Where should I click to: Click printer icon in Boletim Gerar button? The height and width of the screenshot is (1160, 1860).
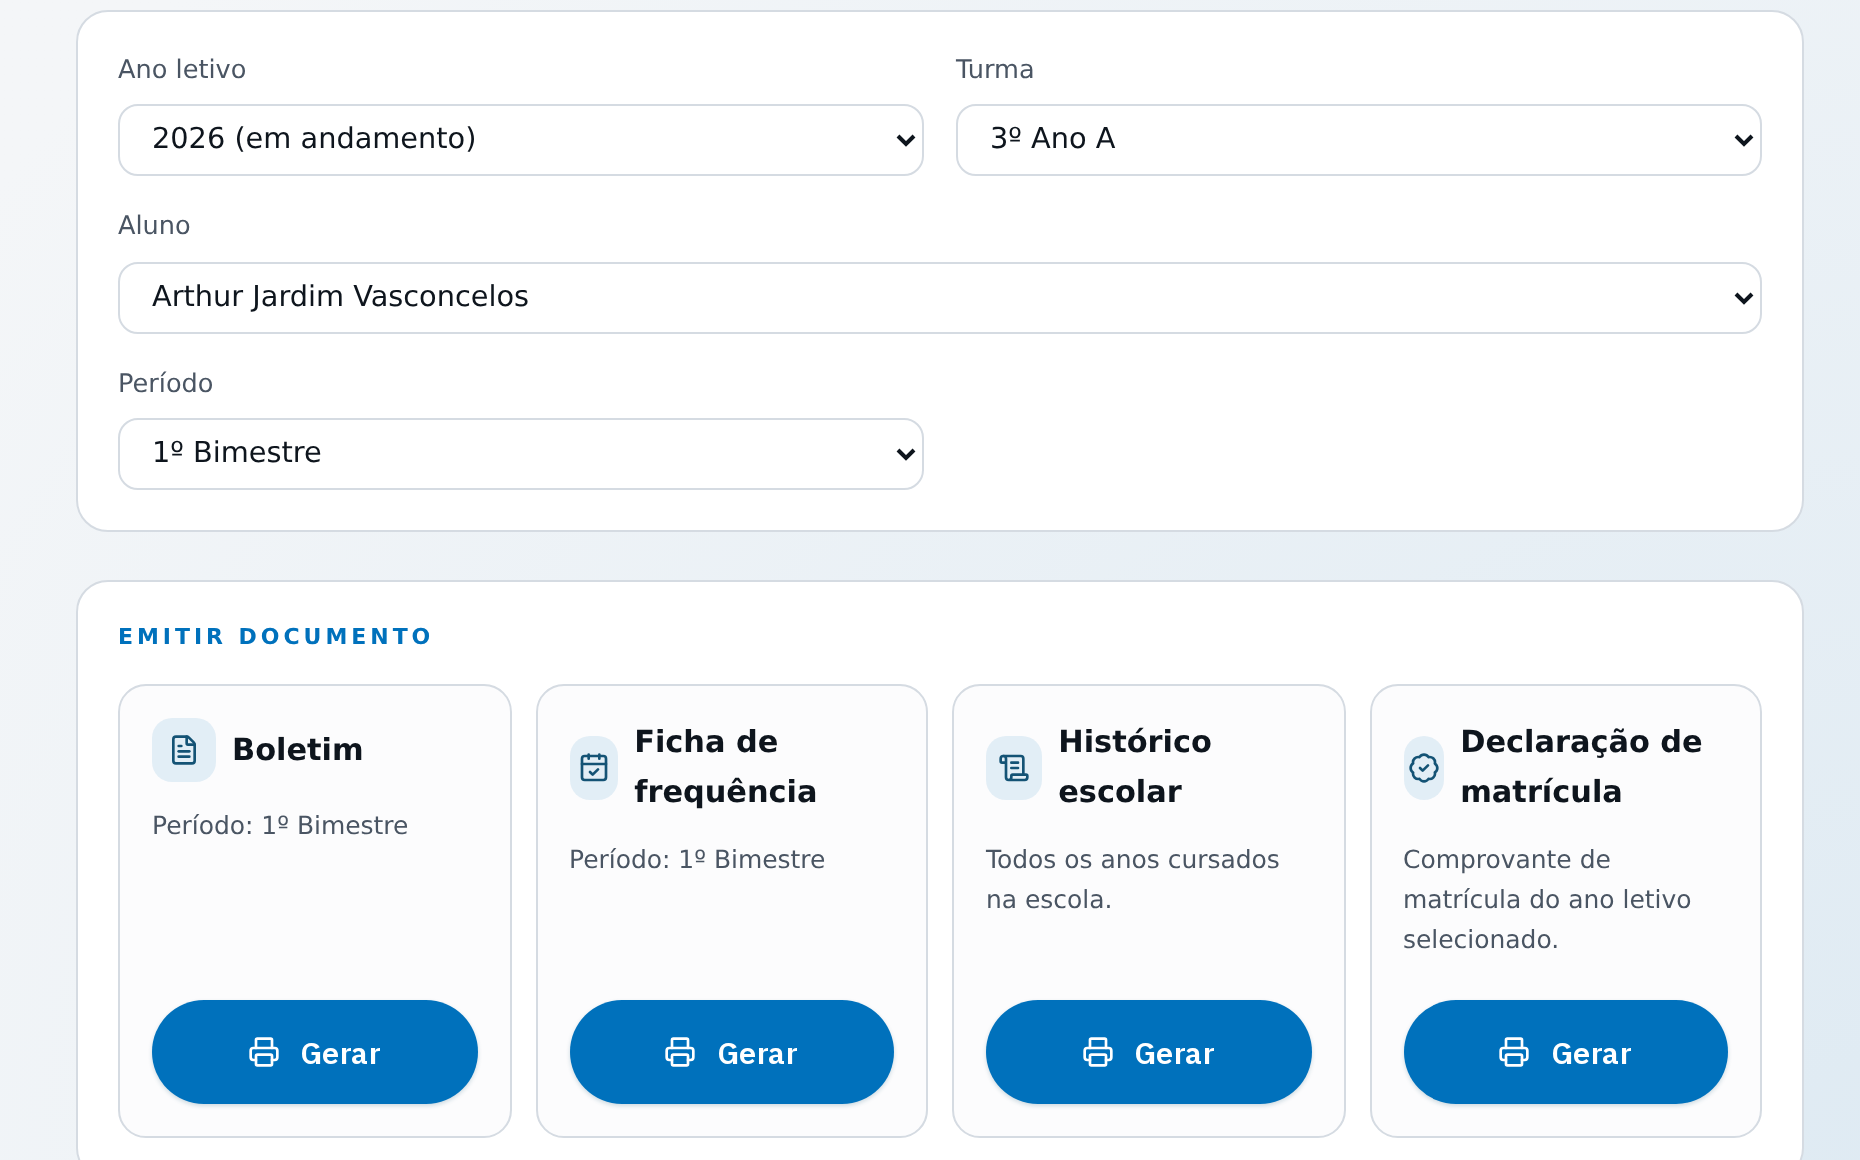264,1052
